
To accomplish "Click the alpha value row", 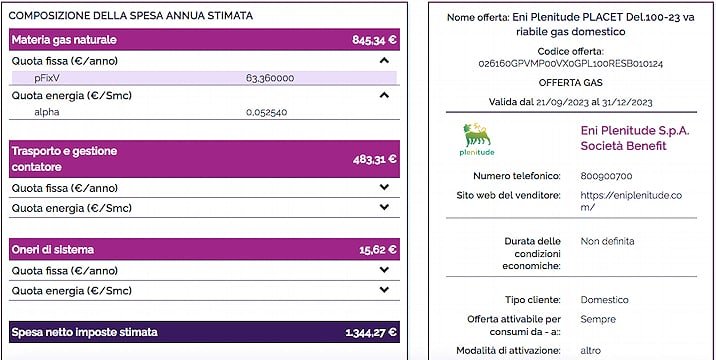I will (204, 112).
